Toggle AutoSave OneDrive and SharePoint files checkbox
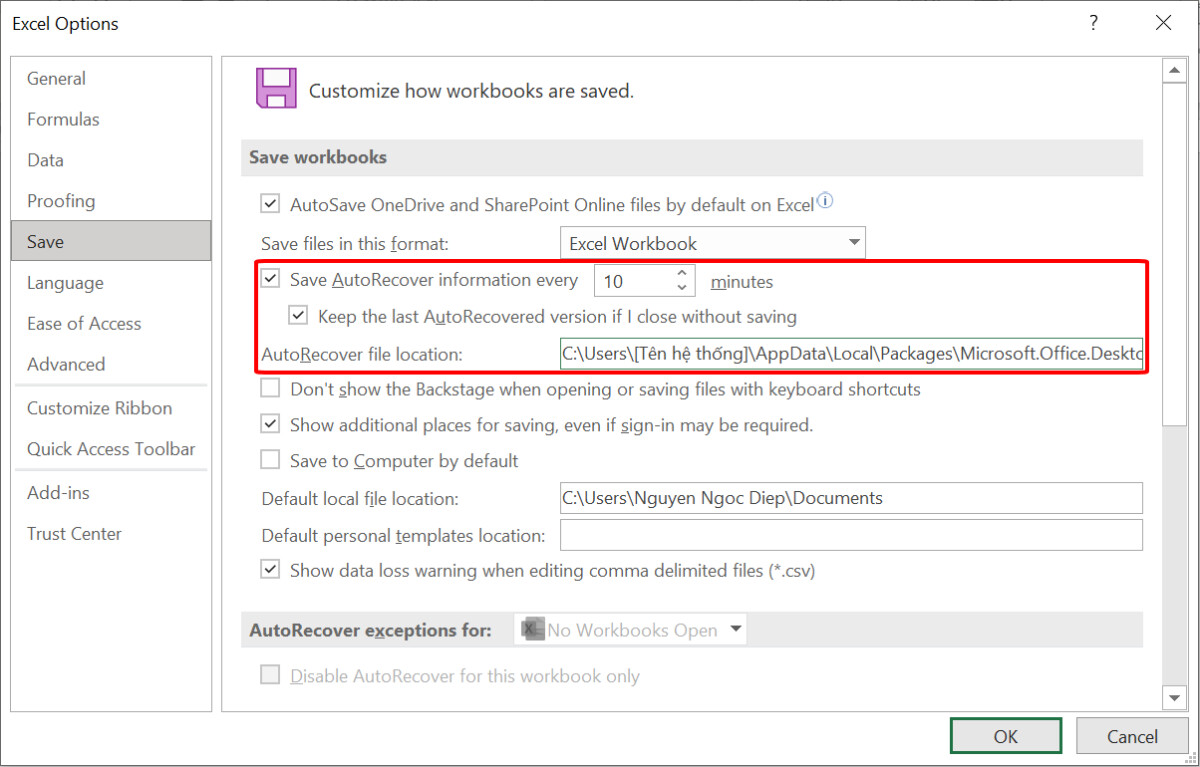Viewport: 1200px width, 767px height. pos(270,204)
